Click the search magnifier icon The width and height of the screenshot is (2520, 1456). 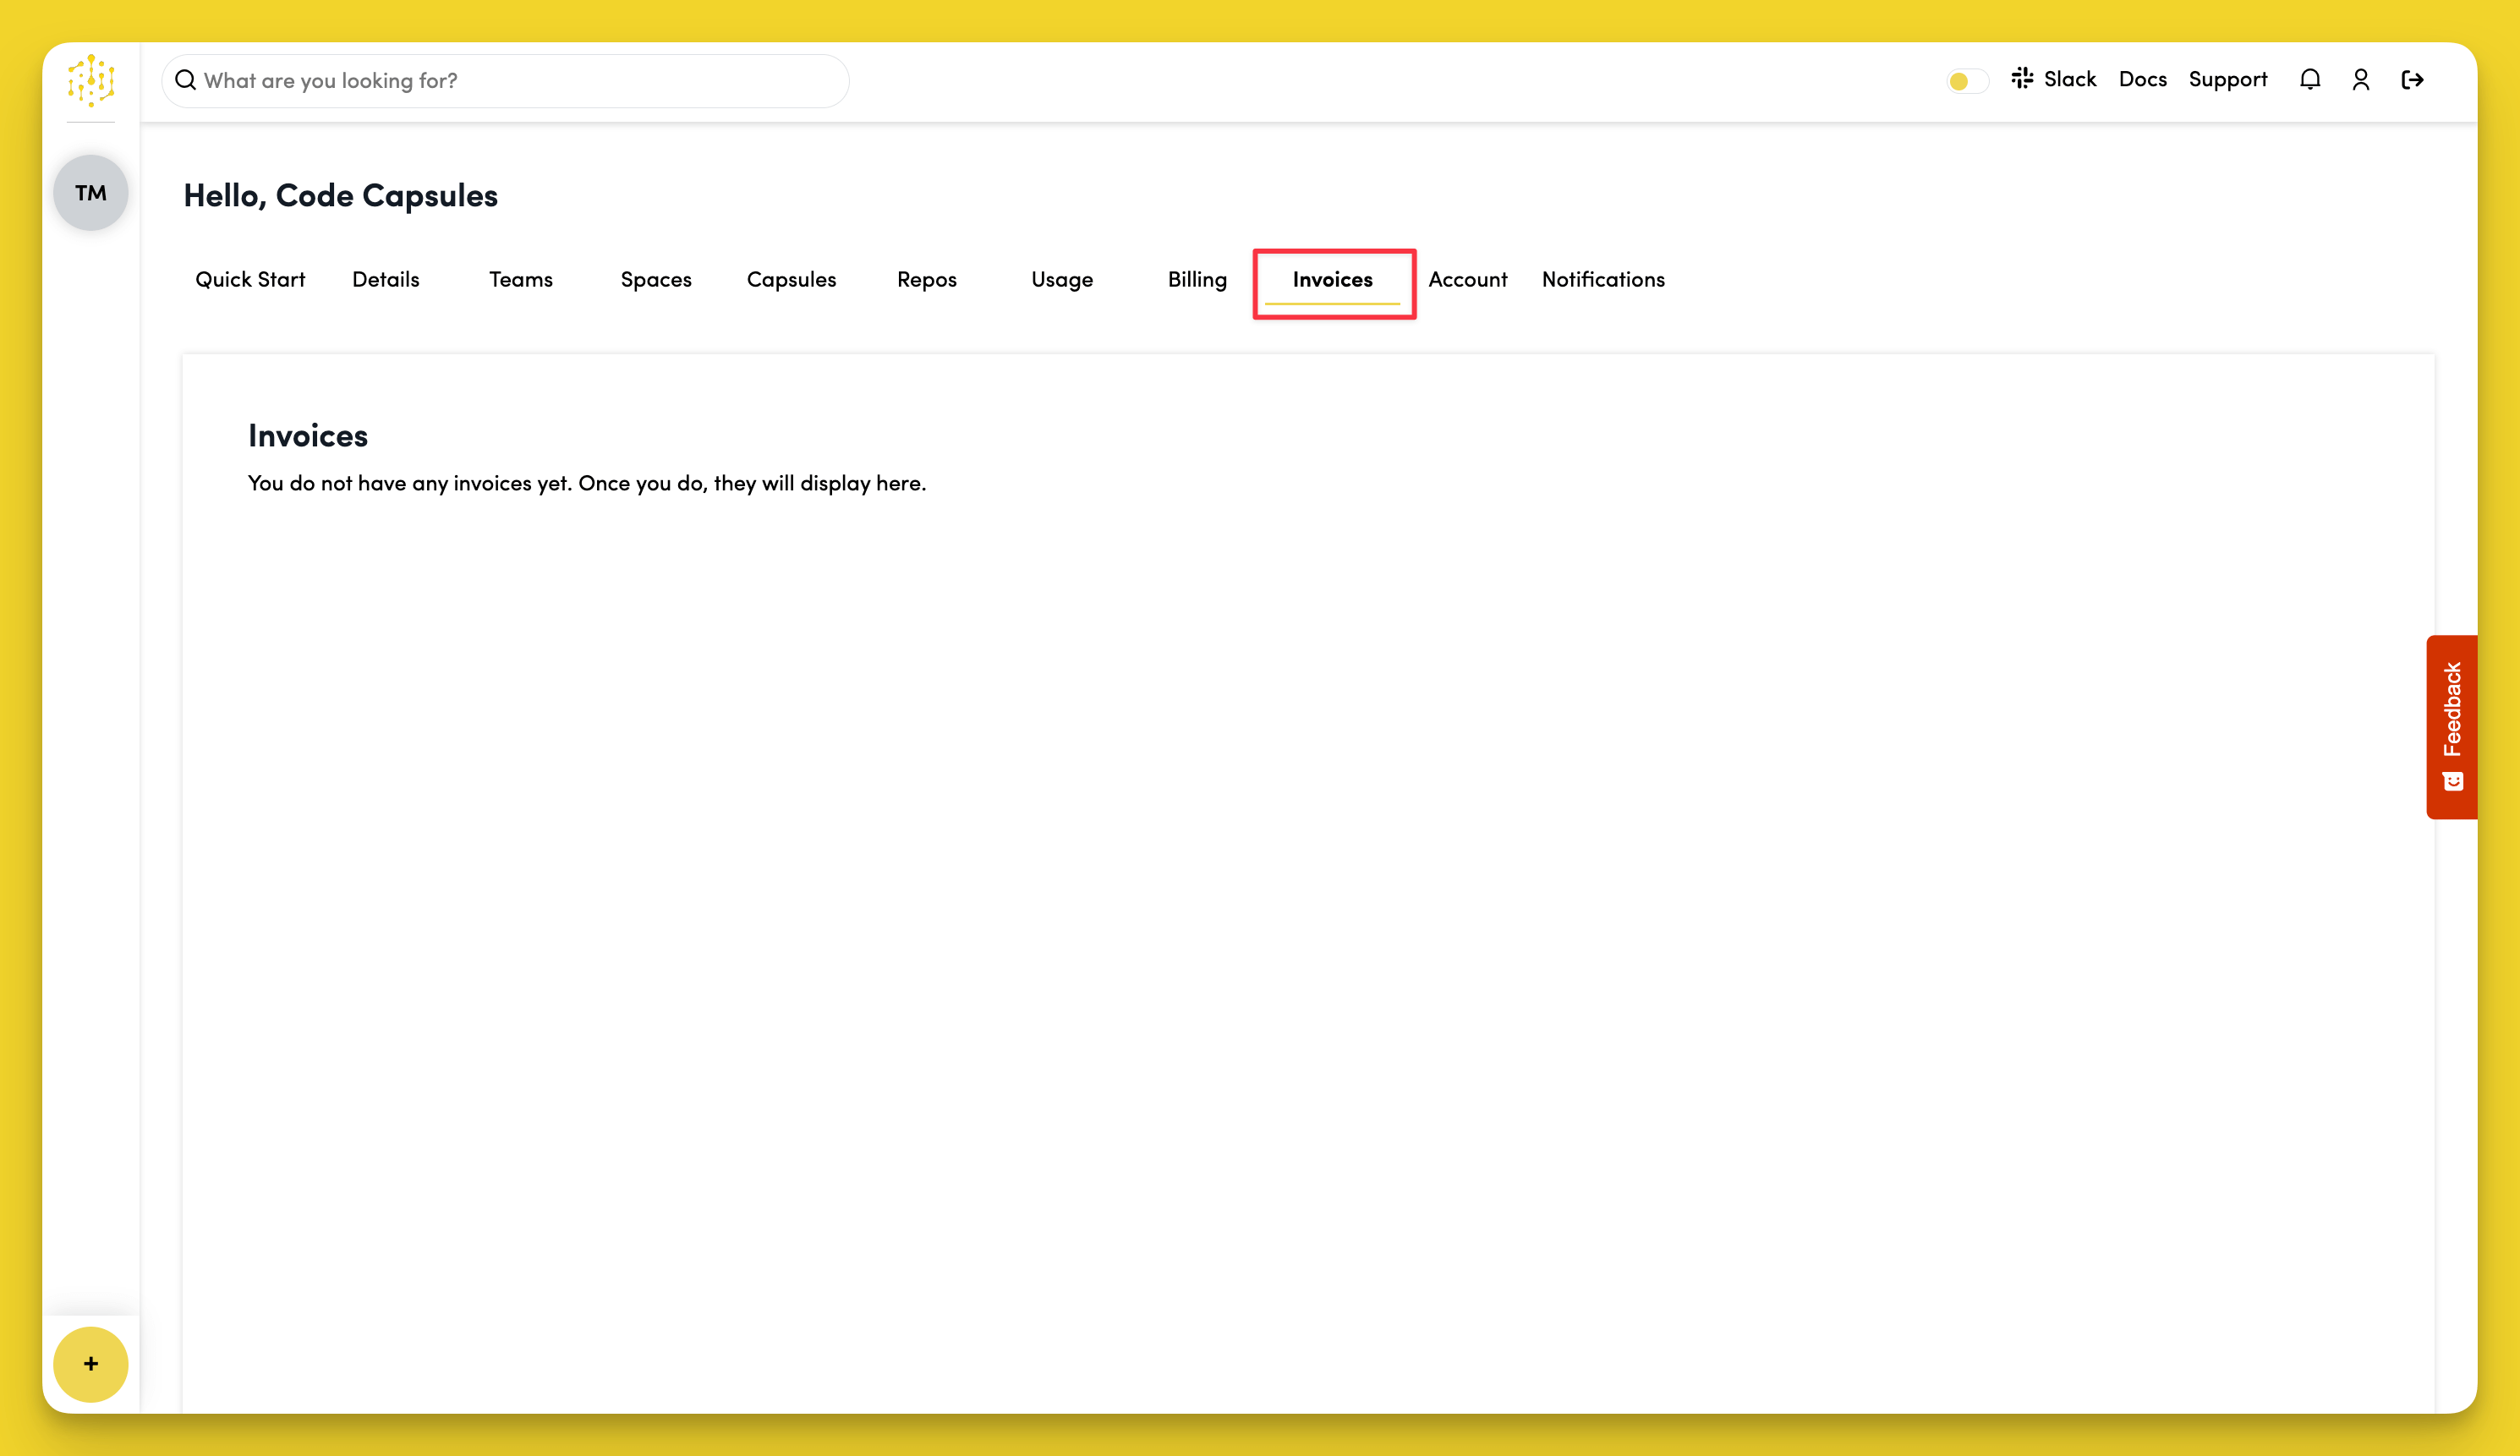pyautogui.click(x=186, y=80)
